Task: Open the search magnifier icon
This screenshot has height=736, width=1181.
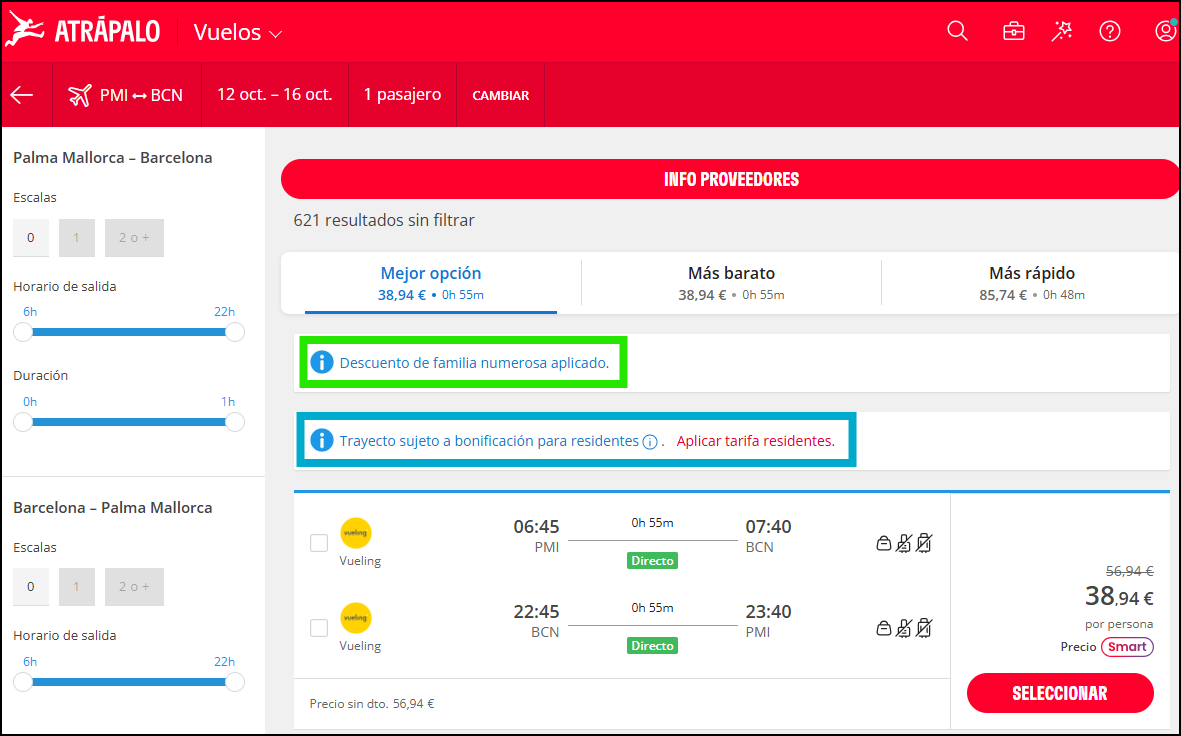Action: pyautogui.click(x=957, y=31)
